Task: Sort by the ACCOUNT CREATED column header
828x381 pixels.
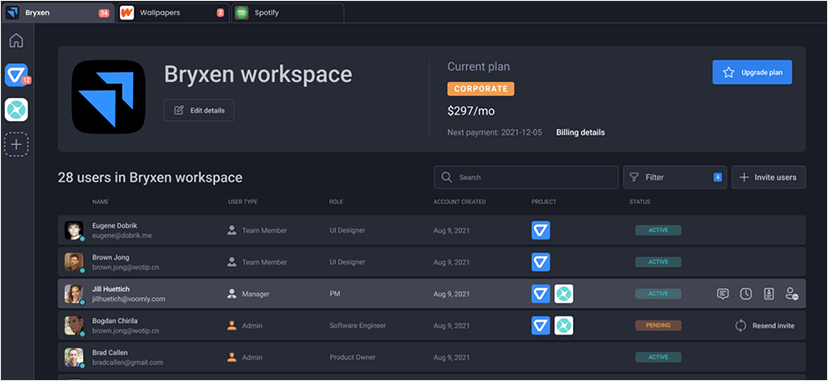Action: point(459,202)
